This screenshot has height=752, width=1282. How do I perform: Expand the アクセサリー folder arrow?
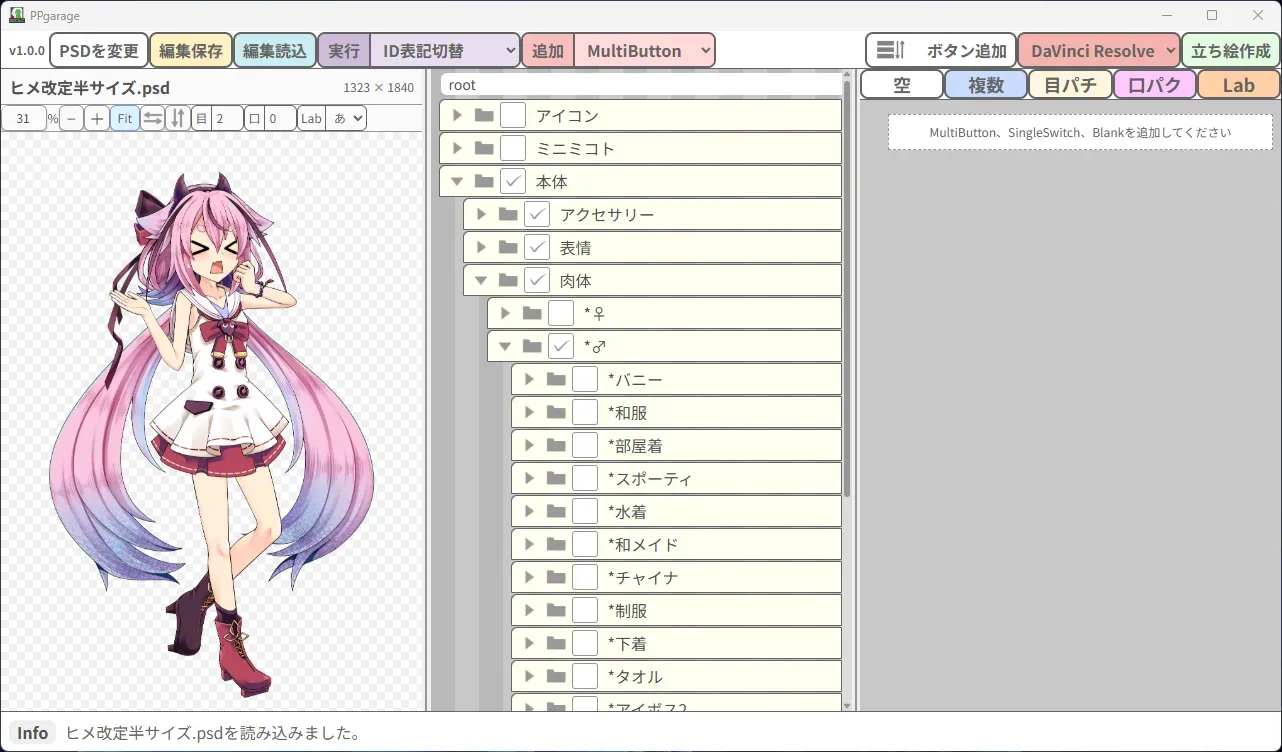[x=481, y=214]
